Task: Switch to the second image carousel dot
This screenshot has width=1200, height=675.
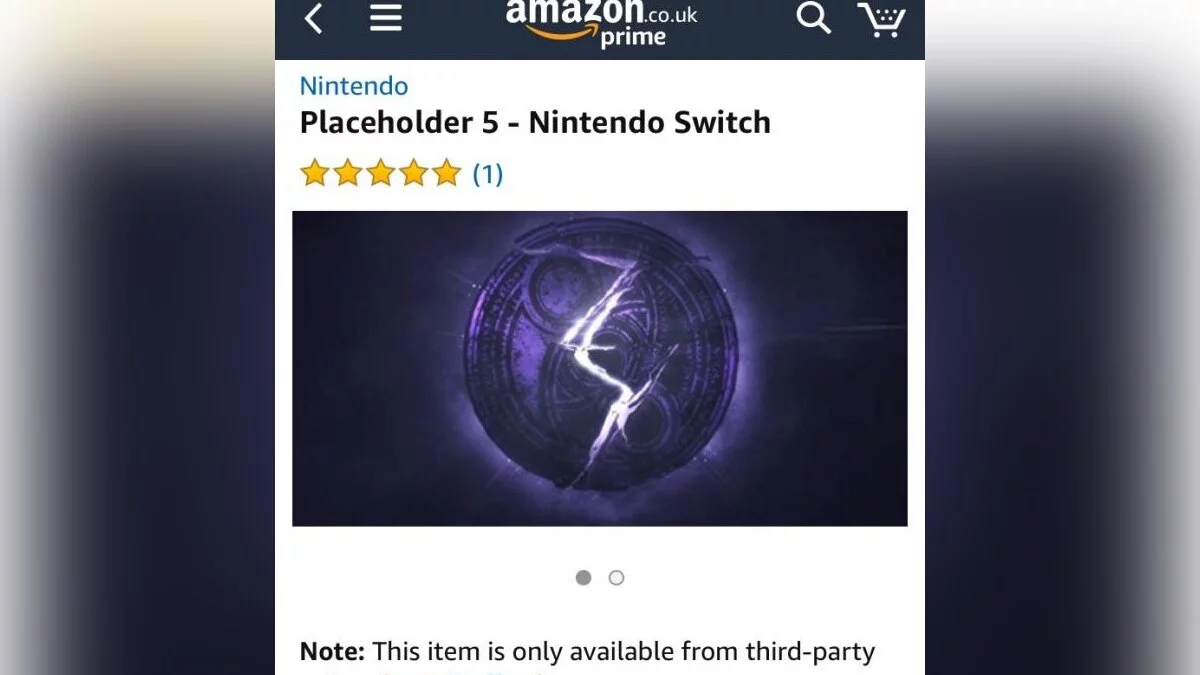Action: (x=616, y=577)
